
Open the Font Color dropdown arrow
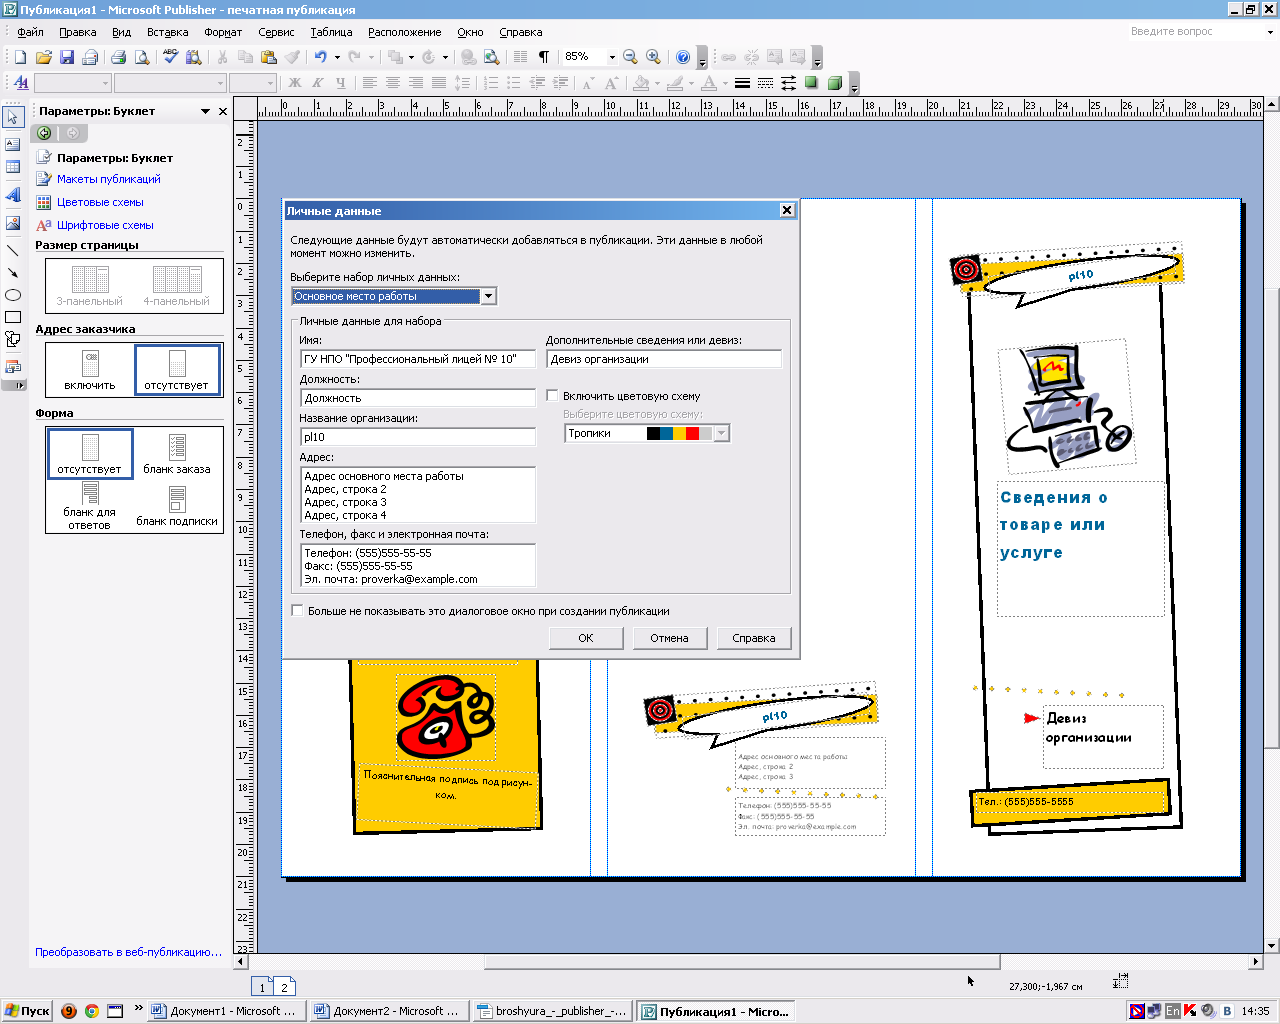tap(725, 83)
